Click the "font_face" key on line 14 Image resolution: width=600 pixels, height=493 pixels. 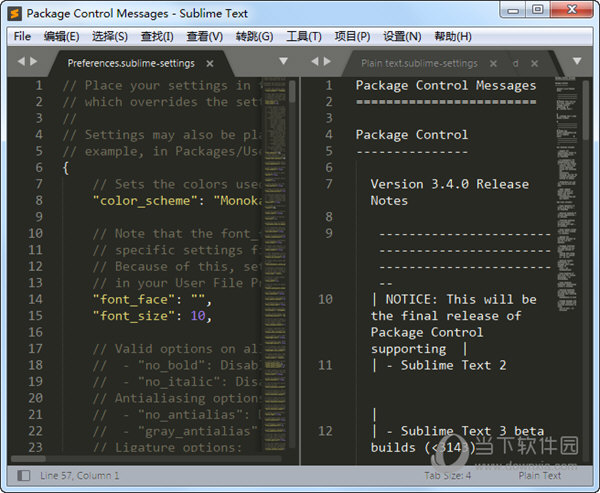pyautogui.click(x=134, y=300)
